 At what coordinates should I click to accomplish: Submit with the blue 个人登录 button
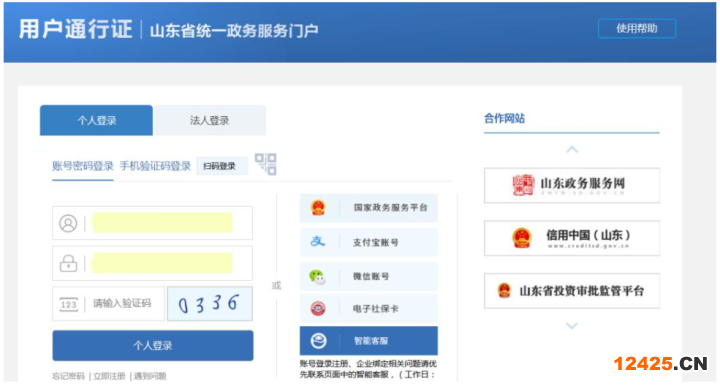coord(153,346)
